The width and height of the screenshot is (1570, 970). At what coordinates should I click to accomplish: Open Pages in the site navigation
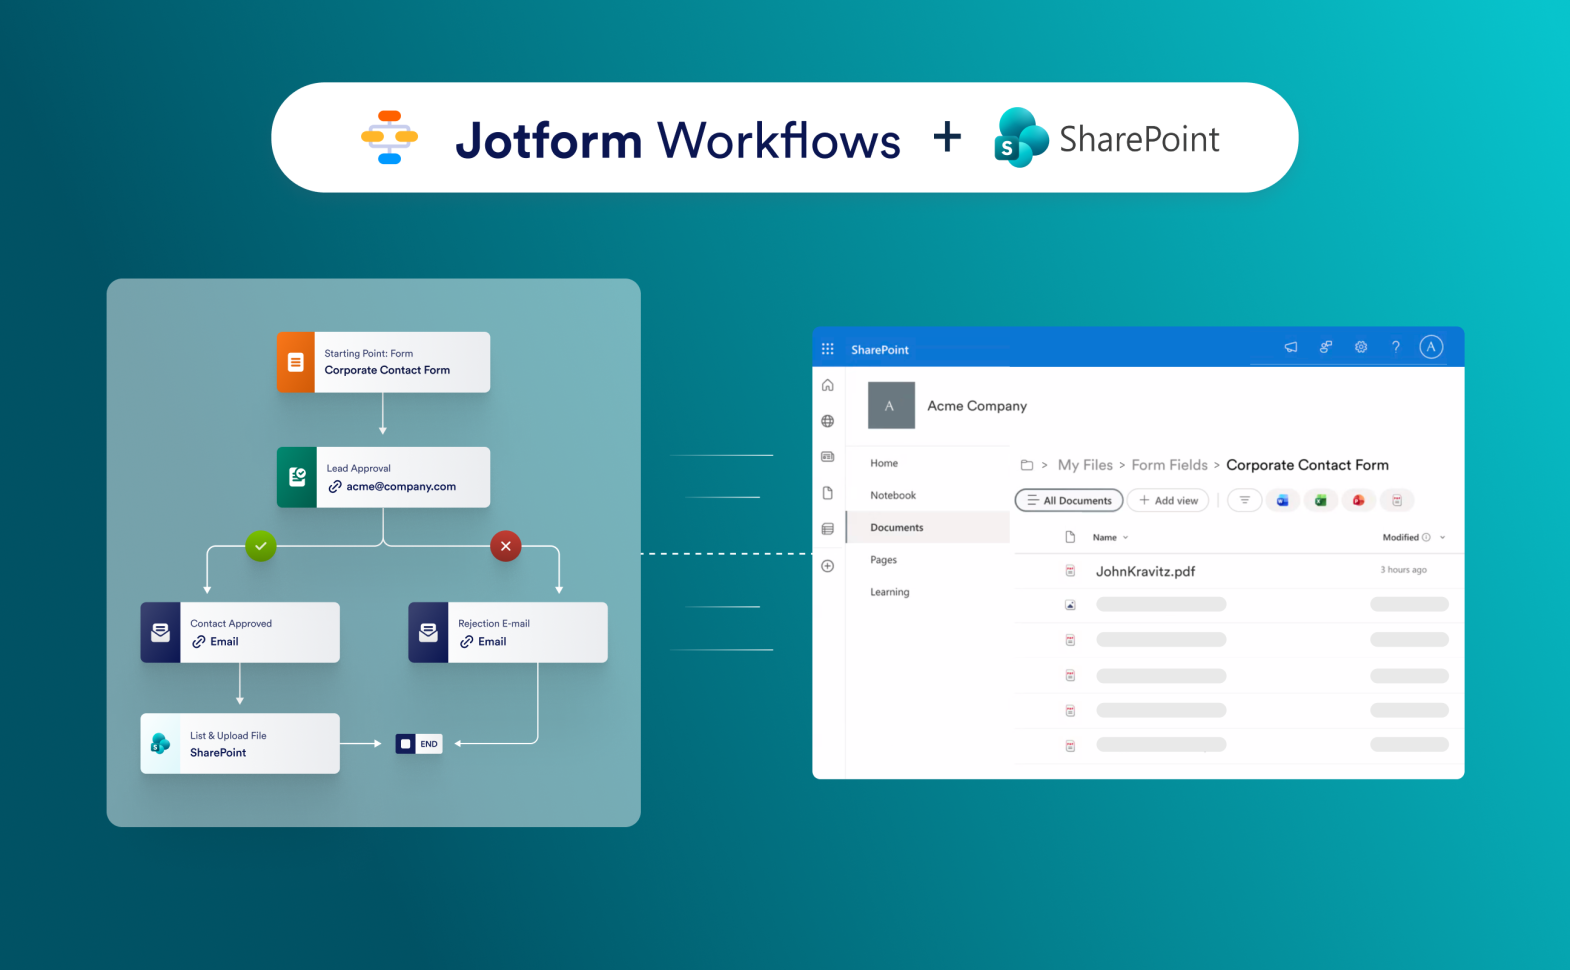tap(883, 560)
